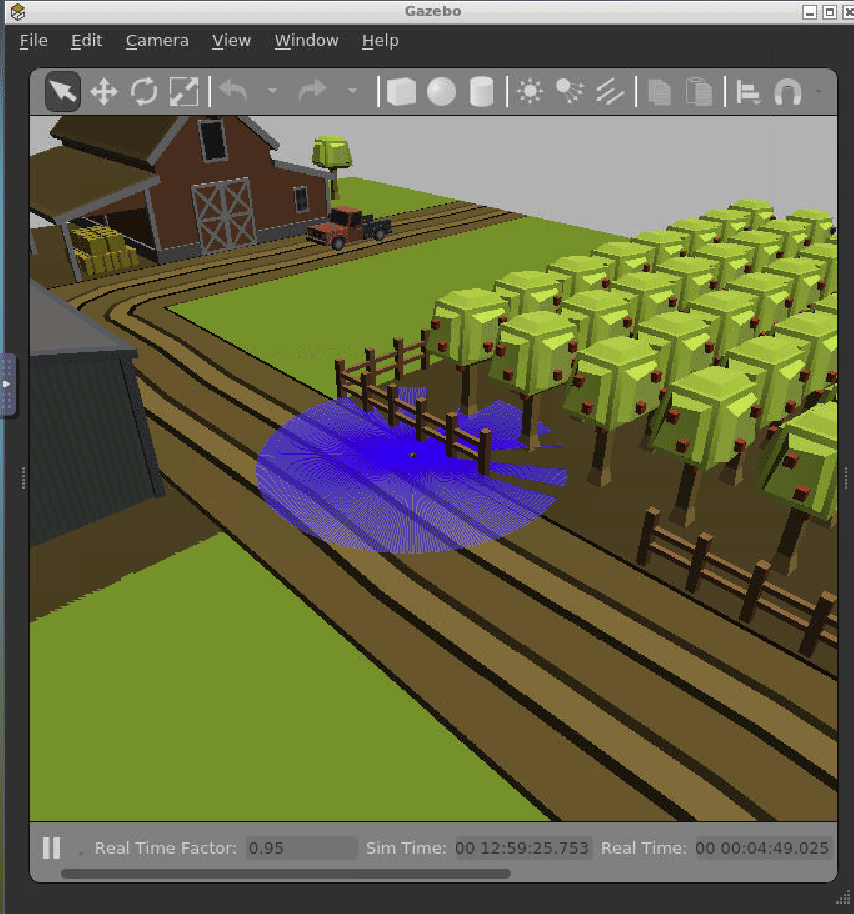Click the bottom horizontal scrollbar
854x914 pixels.
coord(286,873)
